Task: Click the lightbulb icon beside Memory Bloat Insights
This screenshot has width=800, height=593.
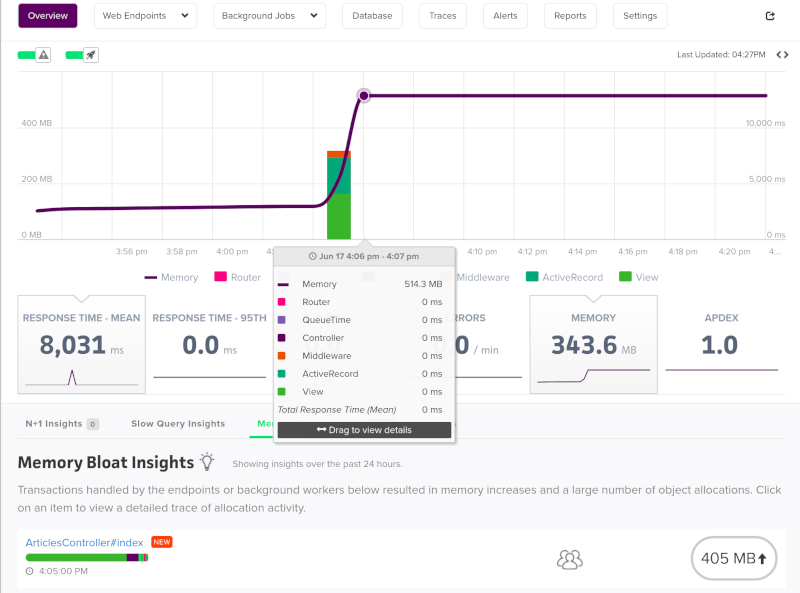Action: (207, 461)
